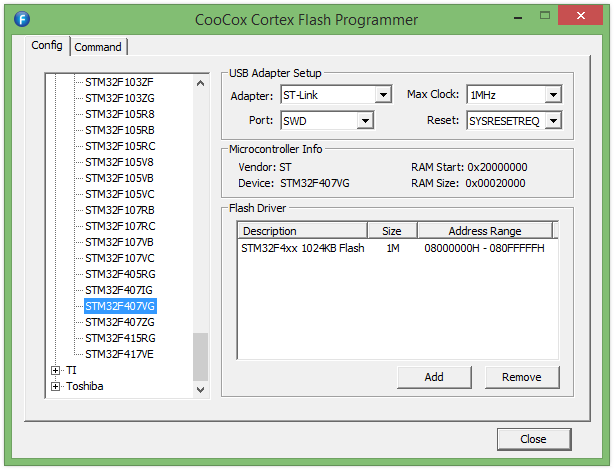Click the device tree scroll up arrow

200,83
